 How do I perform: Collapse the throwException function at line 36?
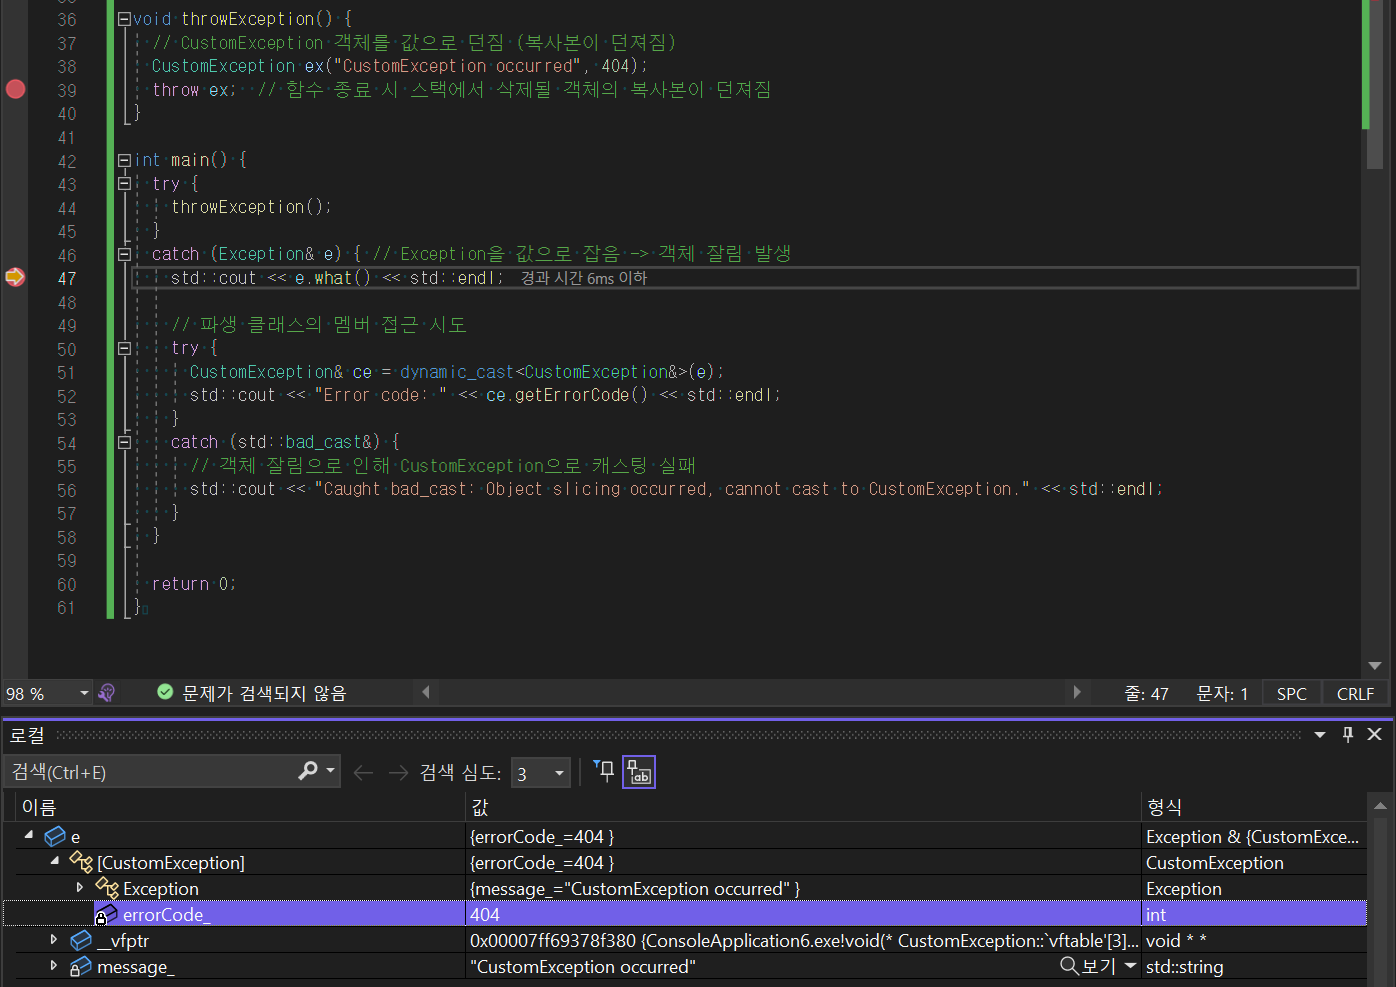[124, 19]
